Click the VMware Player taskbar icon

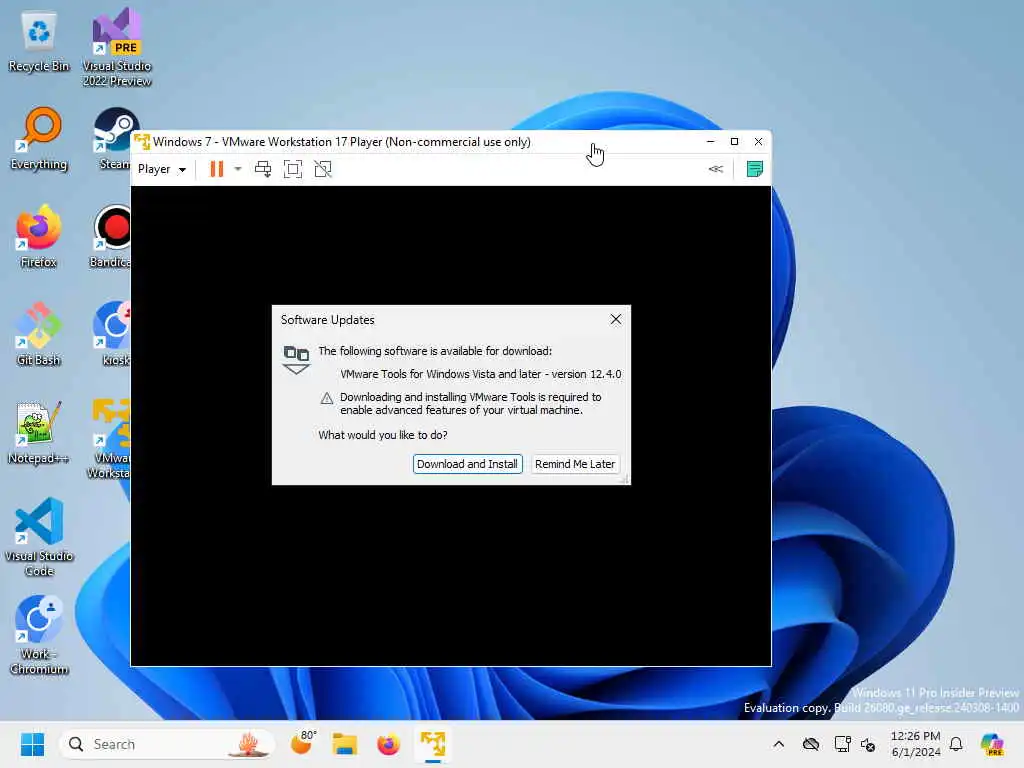tap(432, 744)
